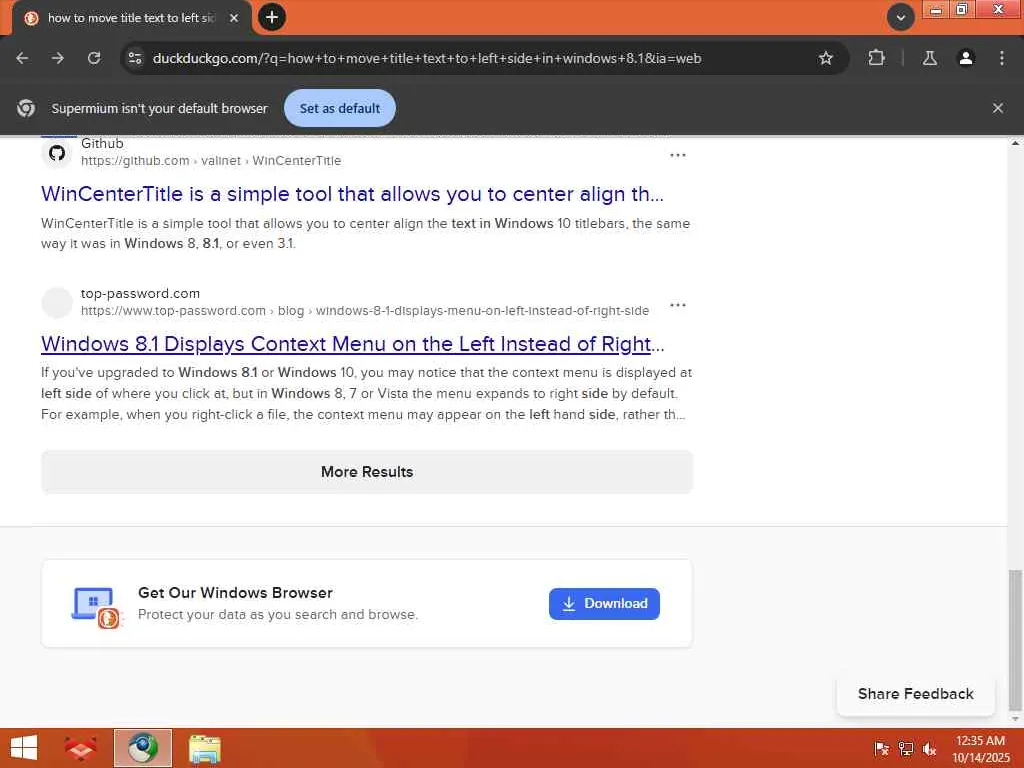1024x768 pixels.
Task: Open the github.com valinet WinCenterTitle URL
Action: [x=211, y=161]
